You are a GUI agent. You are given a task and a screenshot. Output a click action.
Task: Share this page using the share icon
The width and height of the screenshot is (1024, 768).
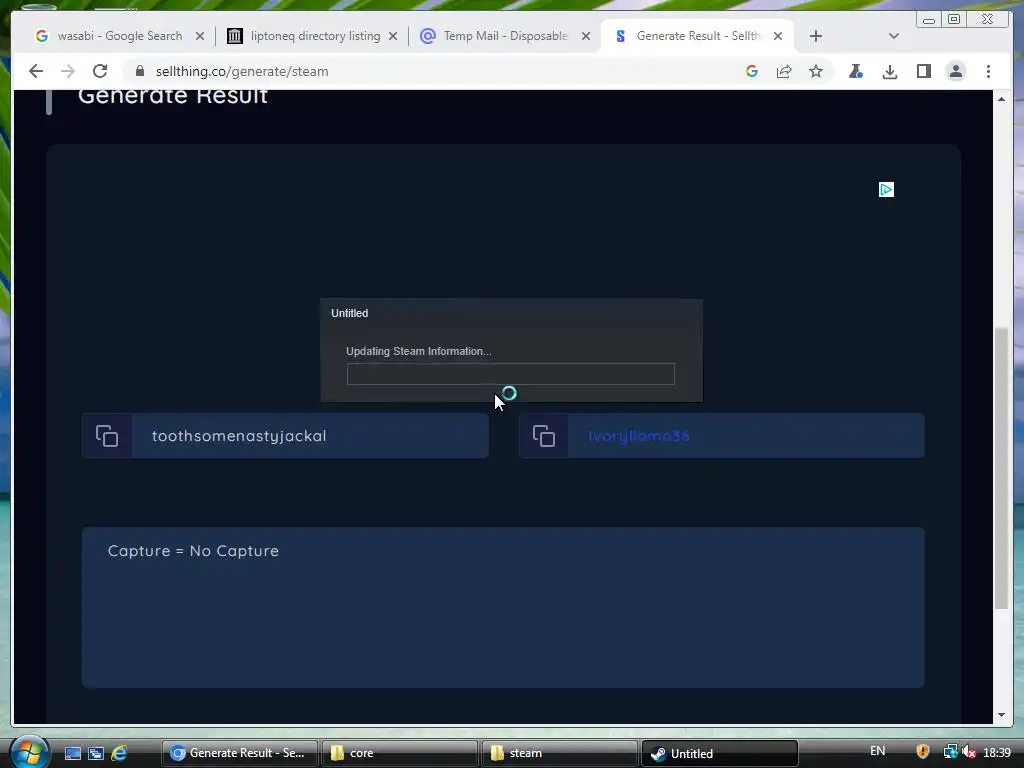point(784,71)
